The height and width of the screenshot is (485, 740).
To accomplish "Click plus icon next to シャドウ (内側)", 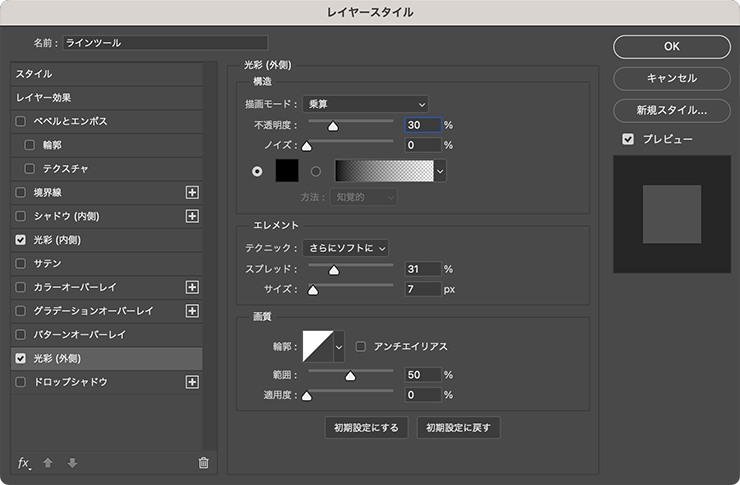I will pos(192,216).
